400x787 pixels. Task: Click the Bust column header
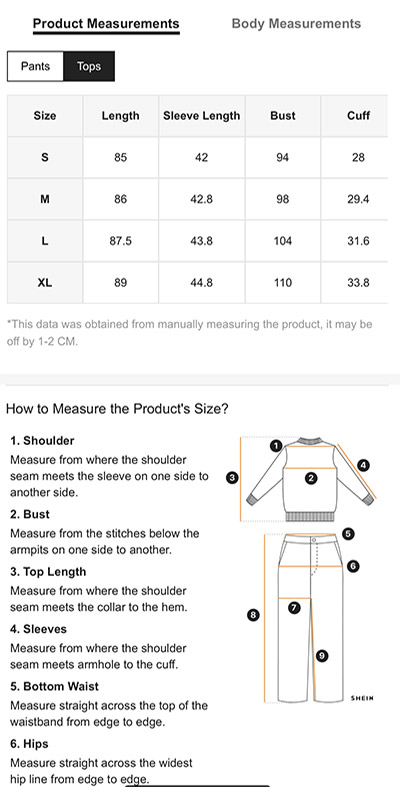[283, 115]
